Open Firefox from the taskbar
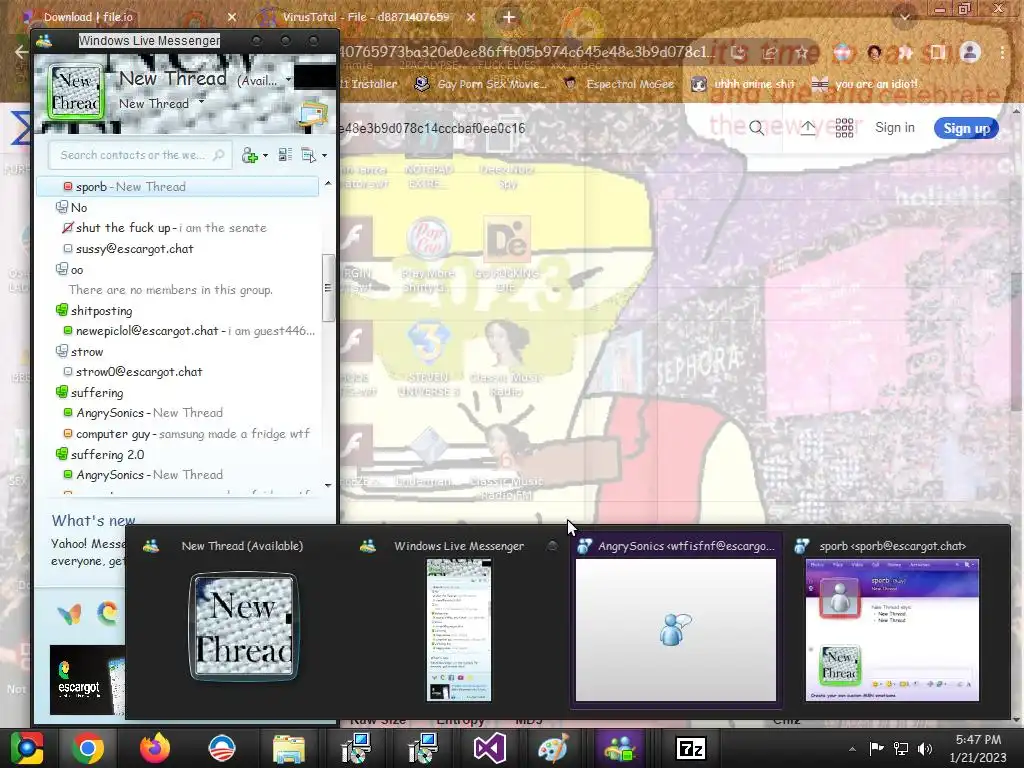This screenshot has height=768, width=1024. point(155,748)
